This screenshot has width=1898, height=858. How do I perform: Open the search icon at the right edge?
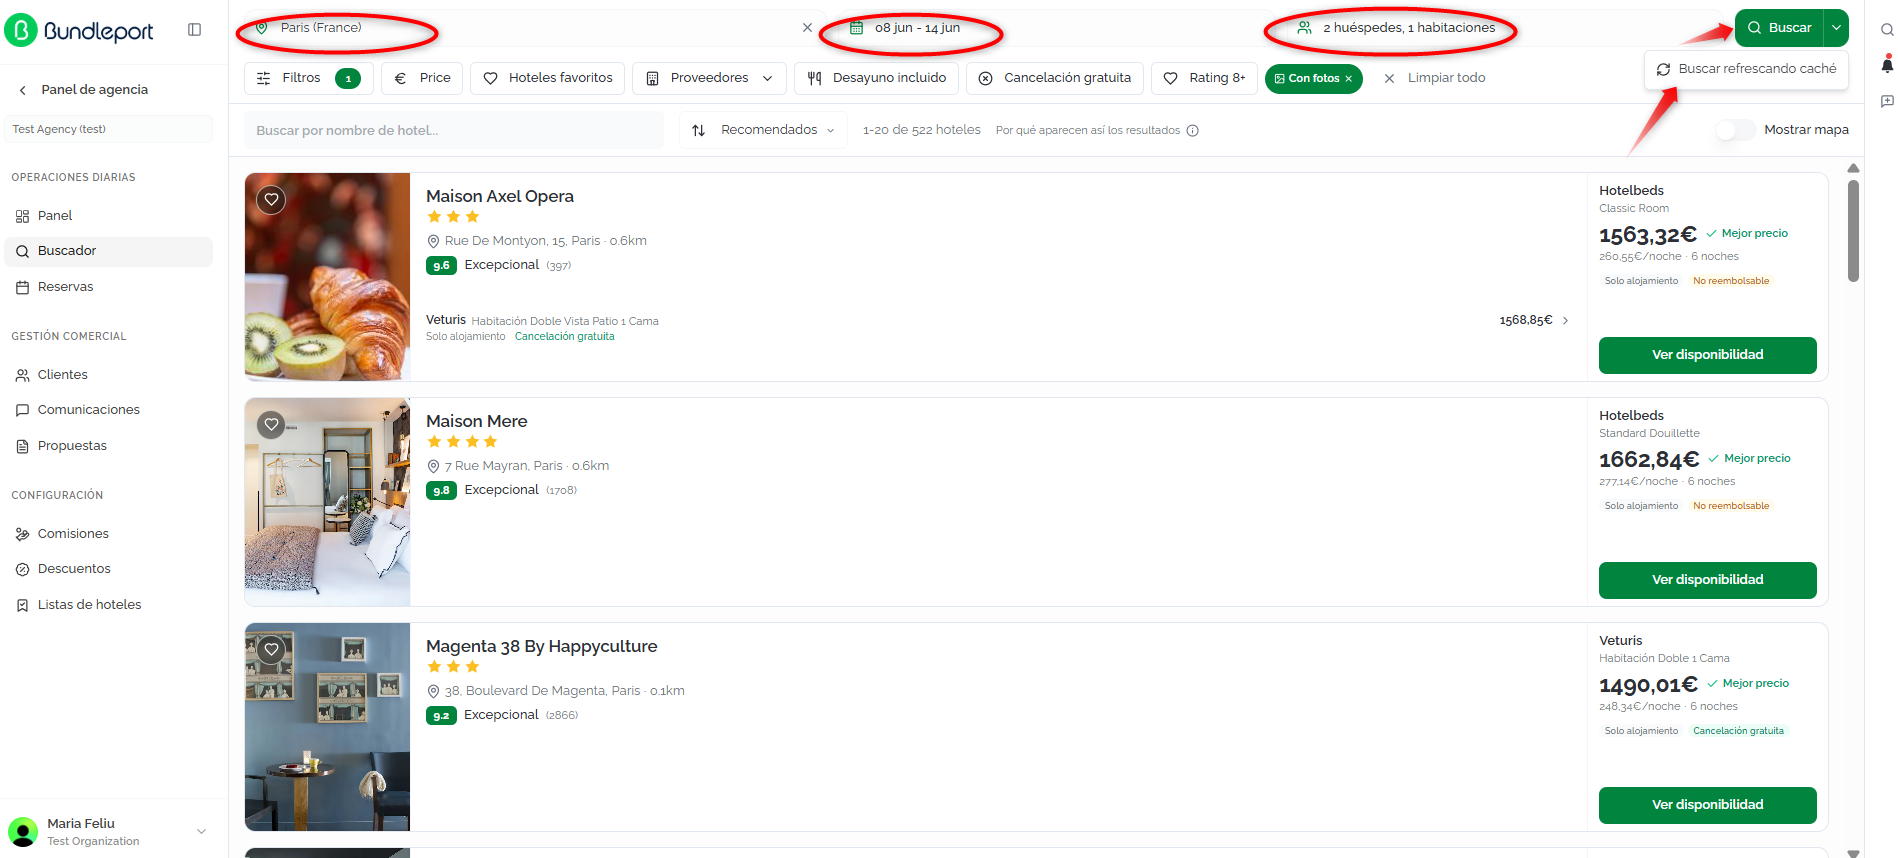pyautogui.click(x=1887, y=30)
